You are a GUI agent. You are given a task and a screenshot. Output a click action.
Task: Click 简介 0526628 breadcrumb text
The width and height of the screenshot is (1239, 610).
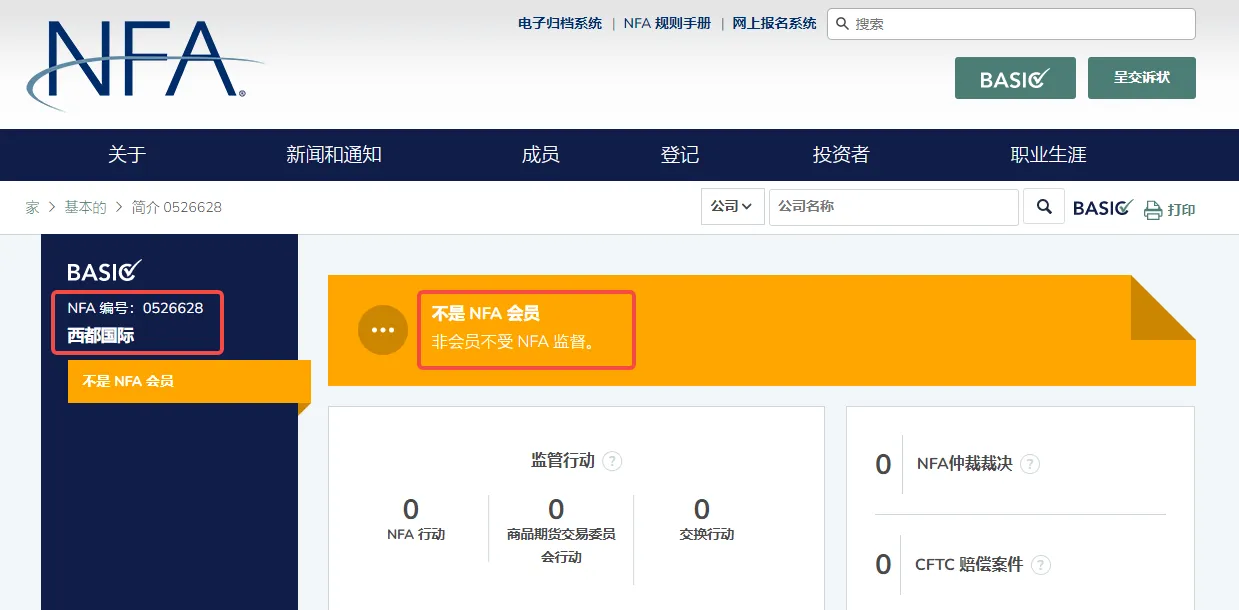[176, 207]
